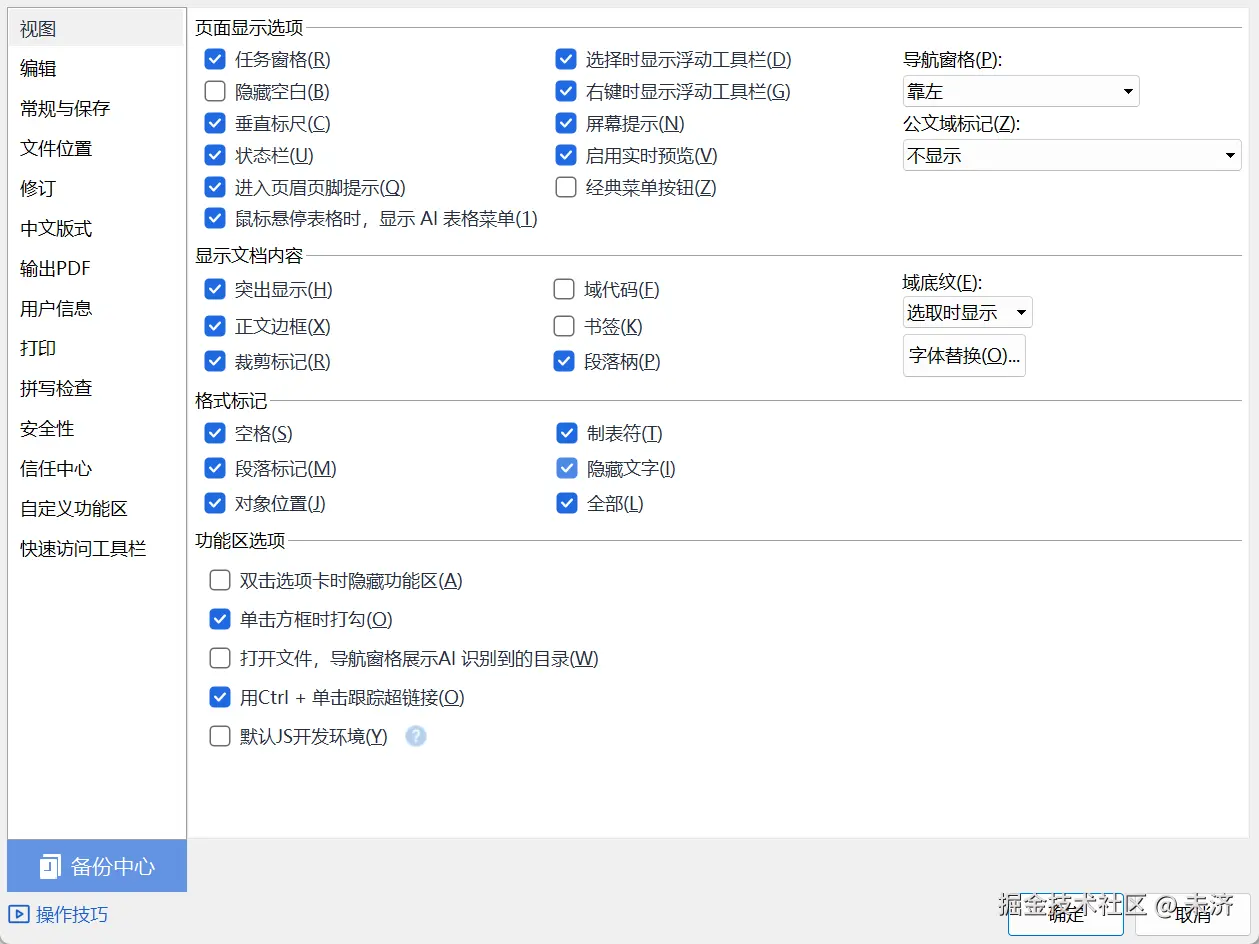Image resolution: width=1259 pixels, height=944 pixels.
Task: Enable the 隐藏空白 option
Action: (x=215, y=92)
